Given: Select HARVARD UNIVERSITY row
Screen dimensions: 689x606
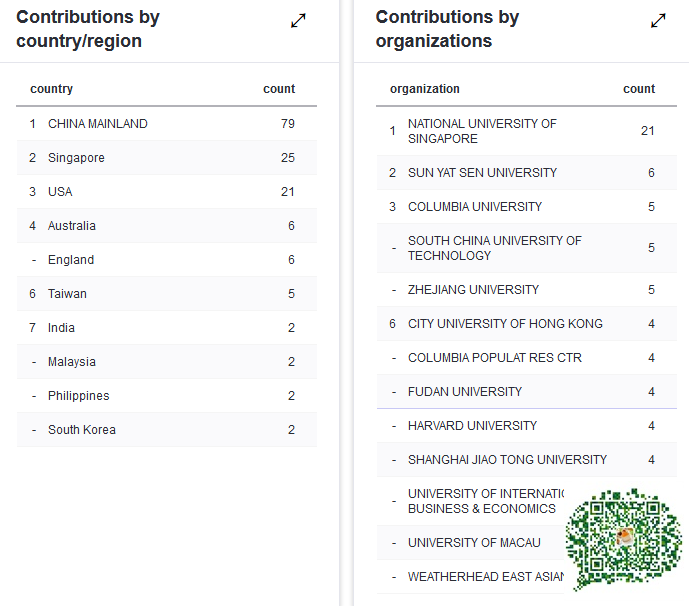Looking at the screenshot, I should click(526, 426).
